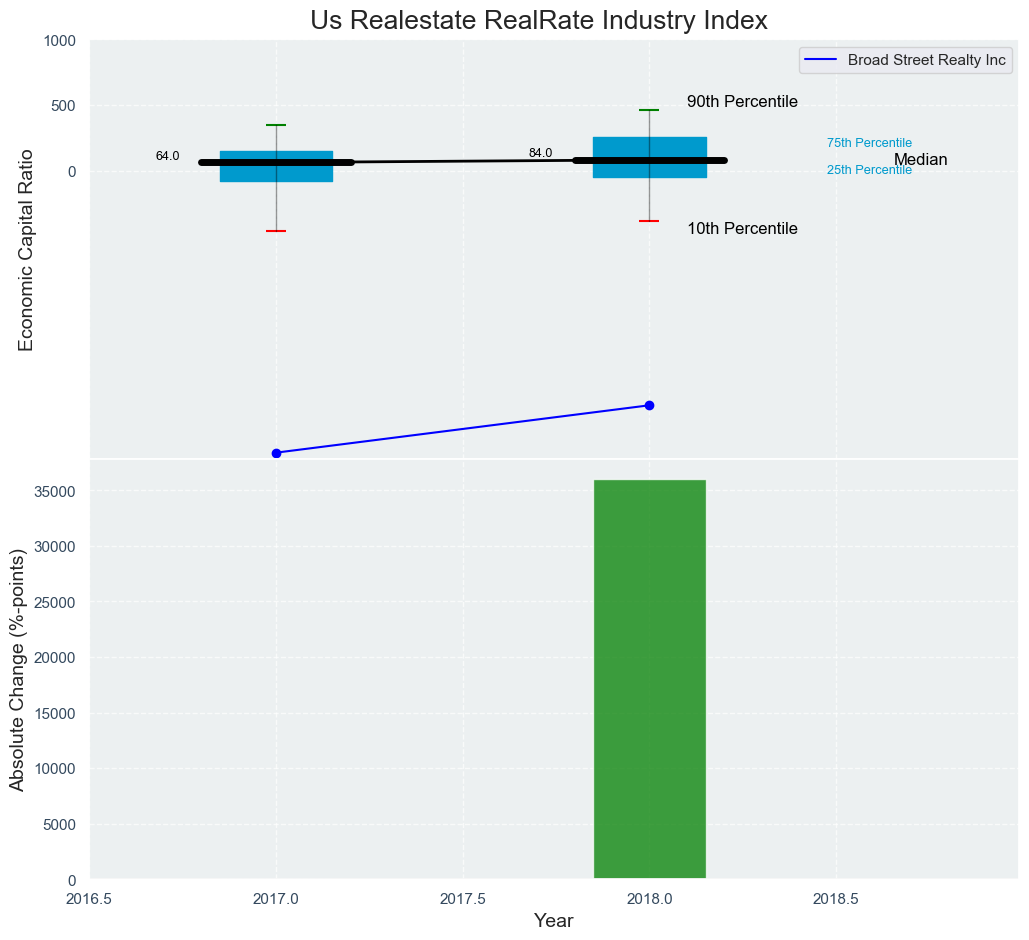Click the Economic Capital Ratio axis label
1029x940 pixels.
[x=27, y=250]
